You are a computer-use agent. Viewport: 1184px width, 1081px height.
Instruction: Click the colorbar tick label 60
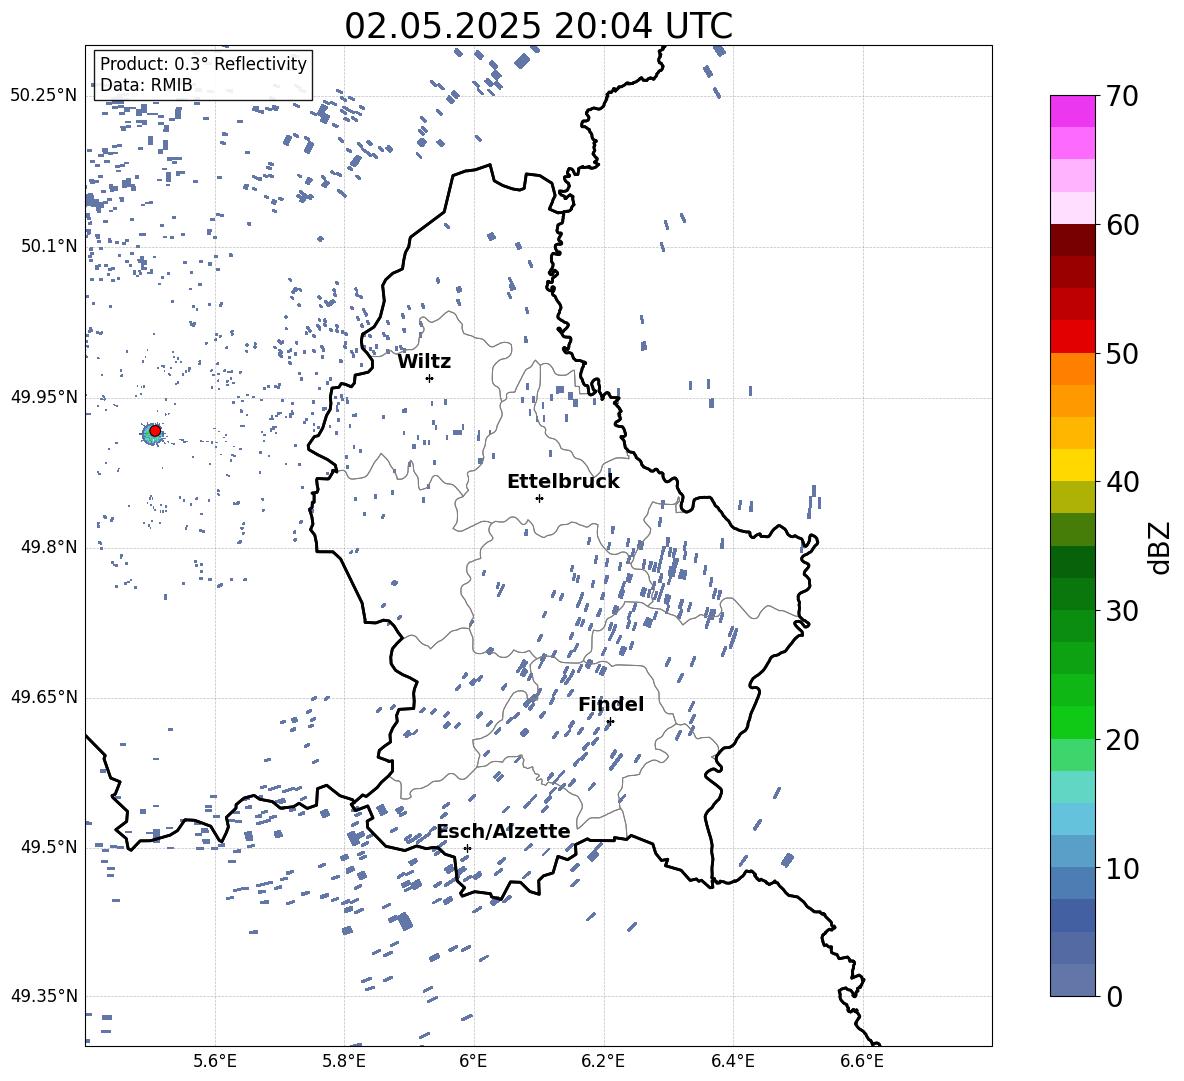pyautogui.click(x=1122, y=225)
